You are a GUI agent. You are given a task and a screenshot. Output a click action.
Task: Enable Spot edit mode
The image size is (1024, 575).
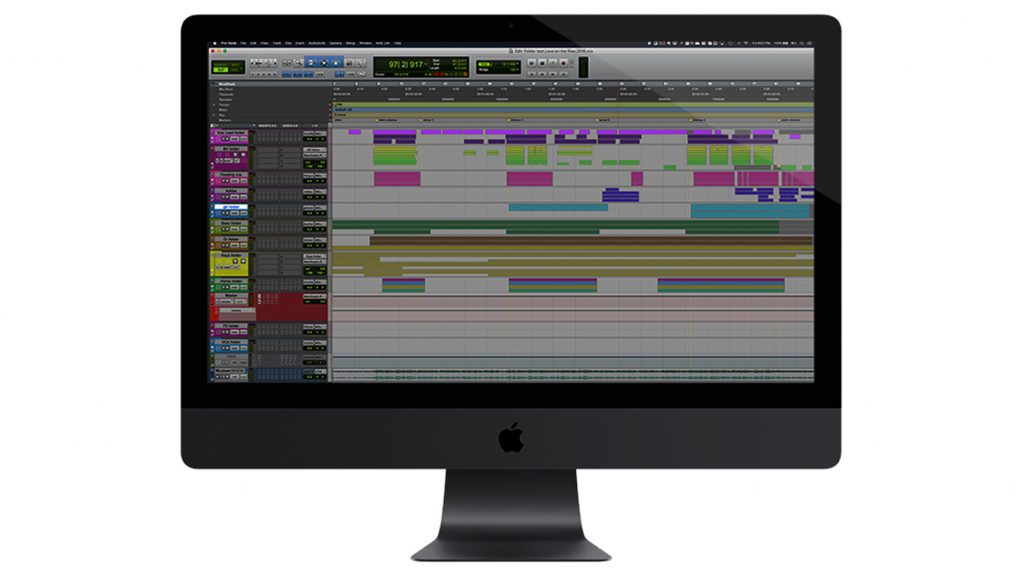(x=236, y=64)
